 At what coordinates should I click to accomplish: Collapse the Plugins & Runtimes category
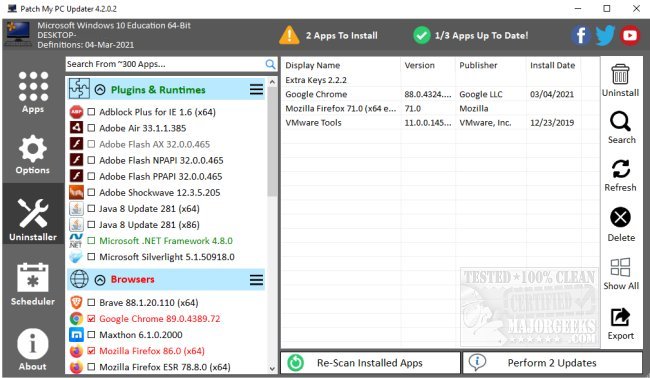tap(100, 90)
